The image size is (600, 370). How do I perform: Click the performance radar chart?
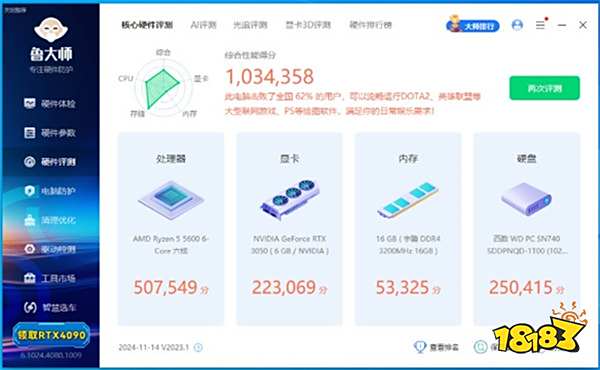click(x=163, y=88)
